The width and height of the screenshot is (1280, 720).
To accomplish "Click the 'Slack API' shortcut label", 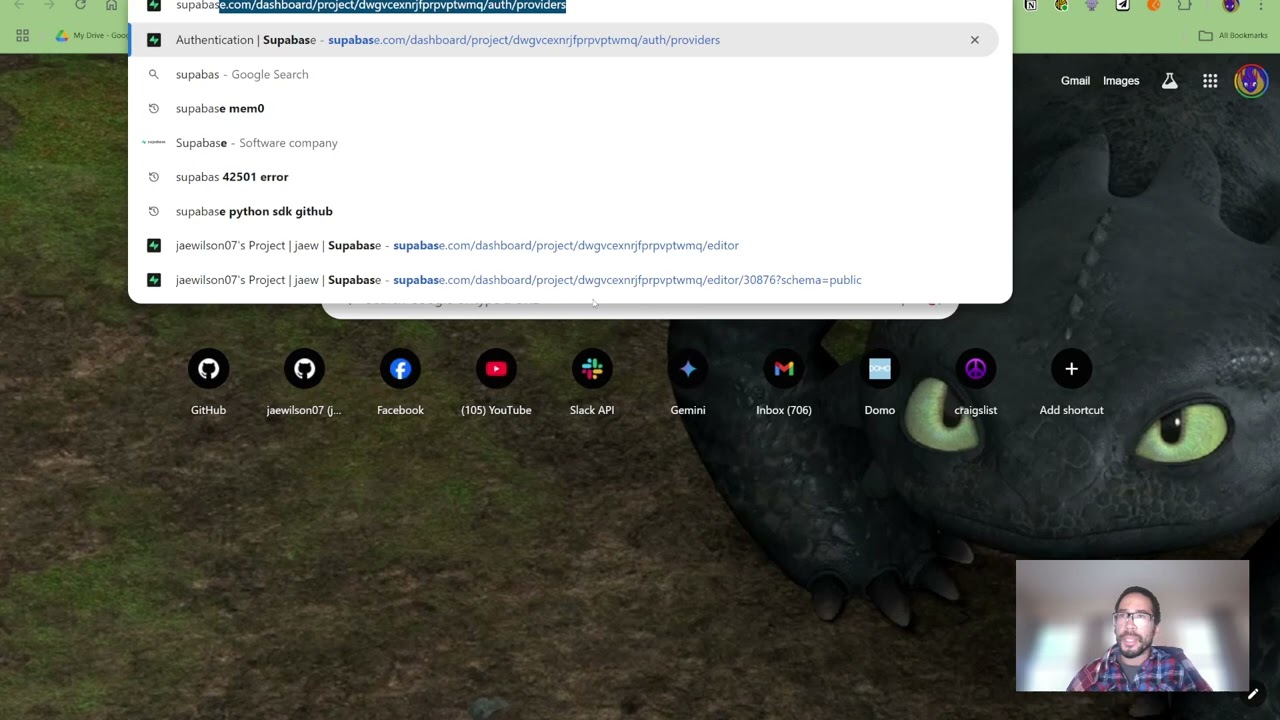I will tap(592, 410).
